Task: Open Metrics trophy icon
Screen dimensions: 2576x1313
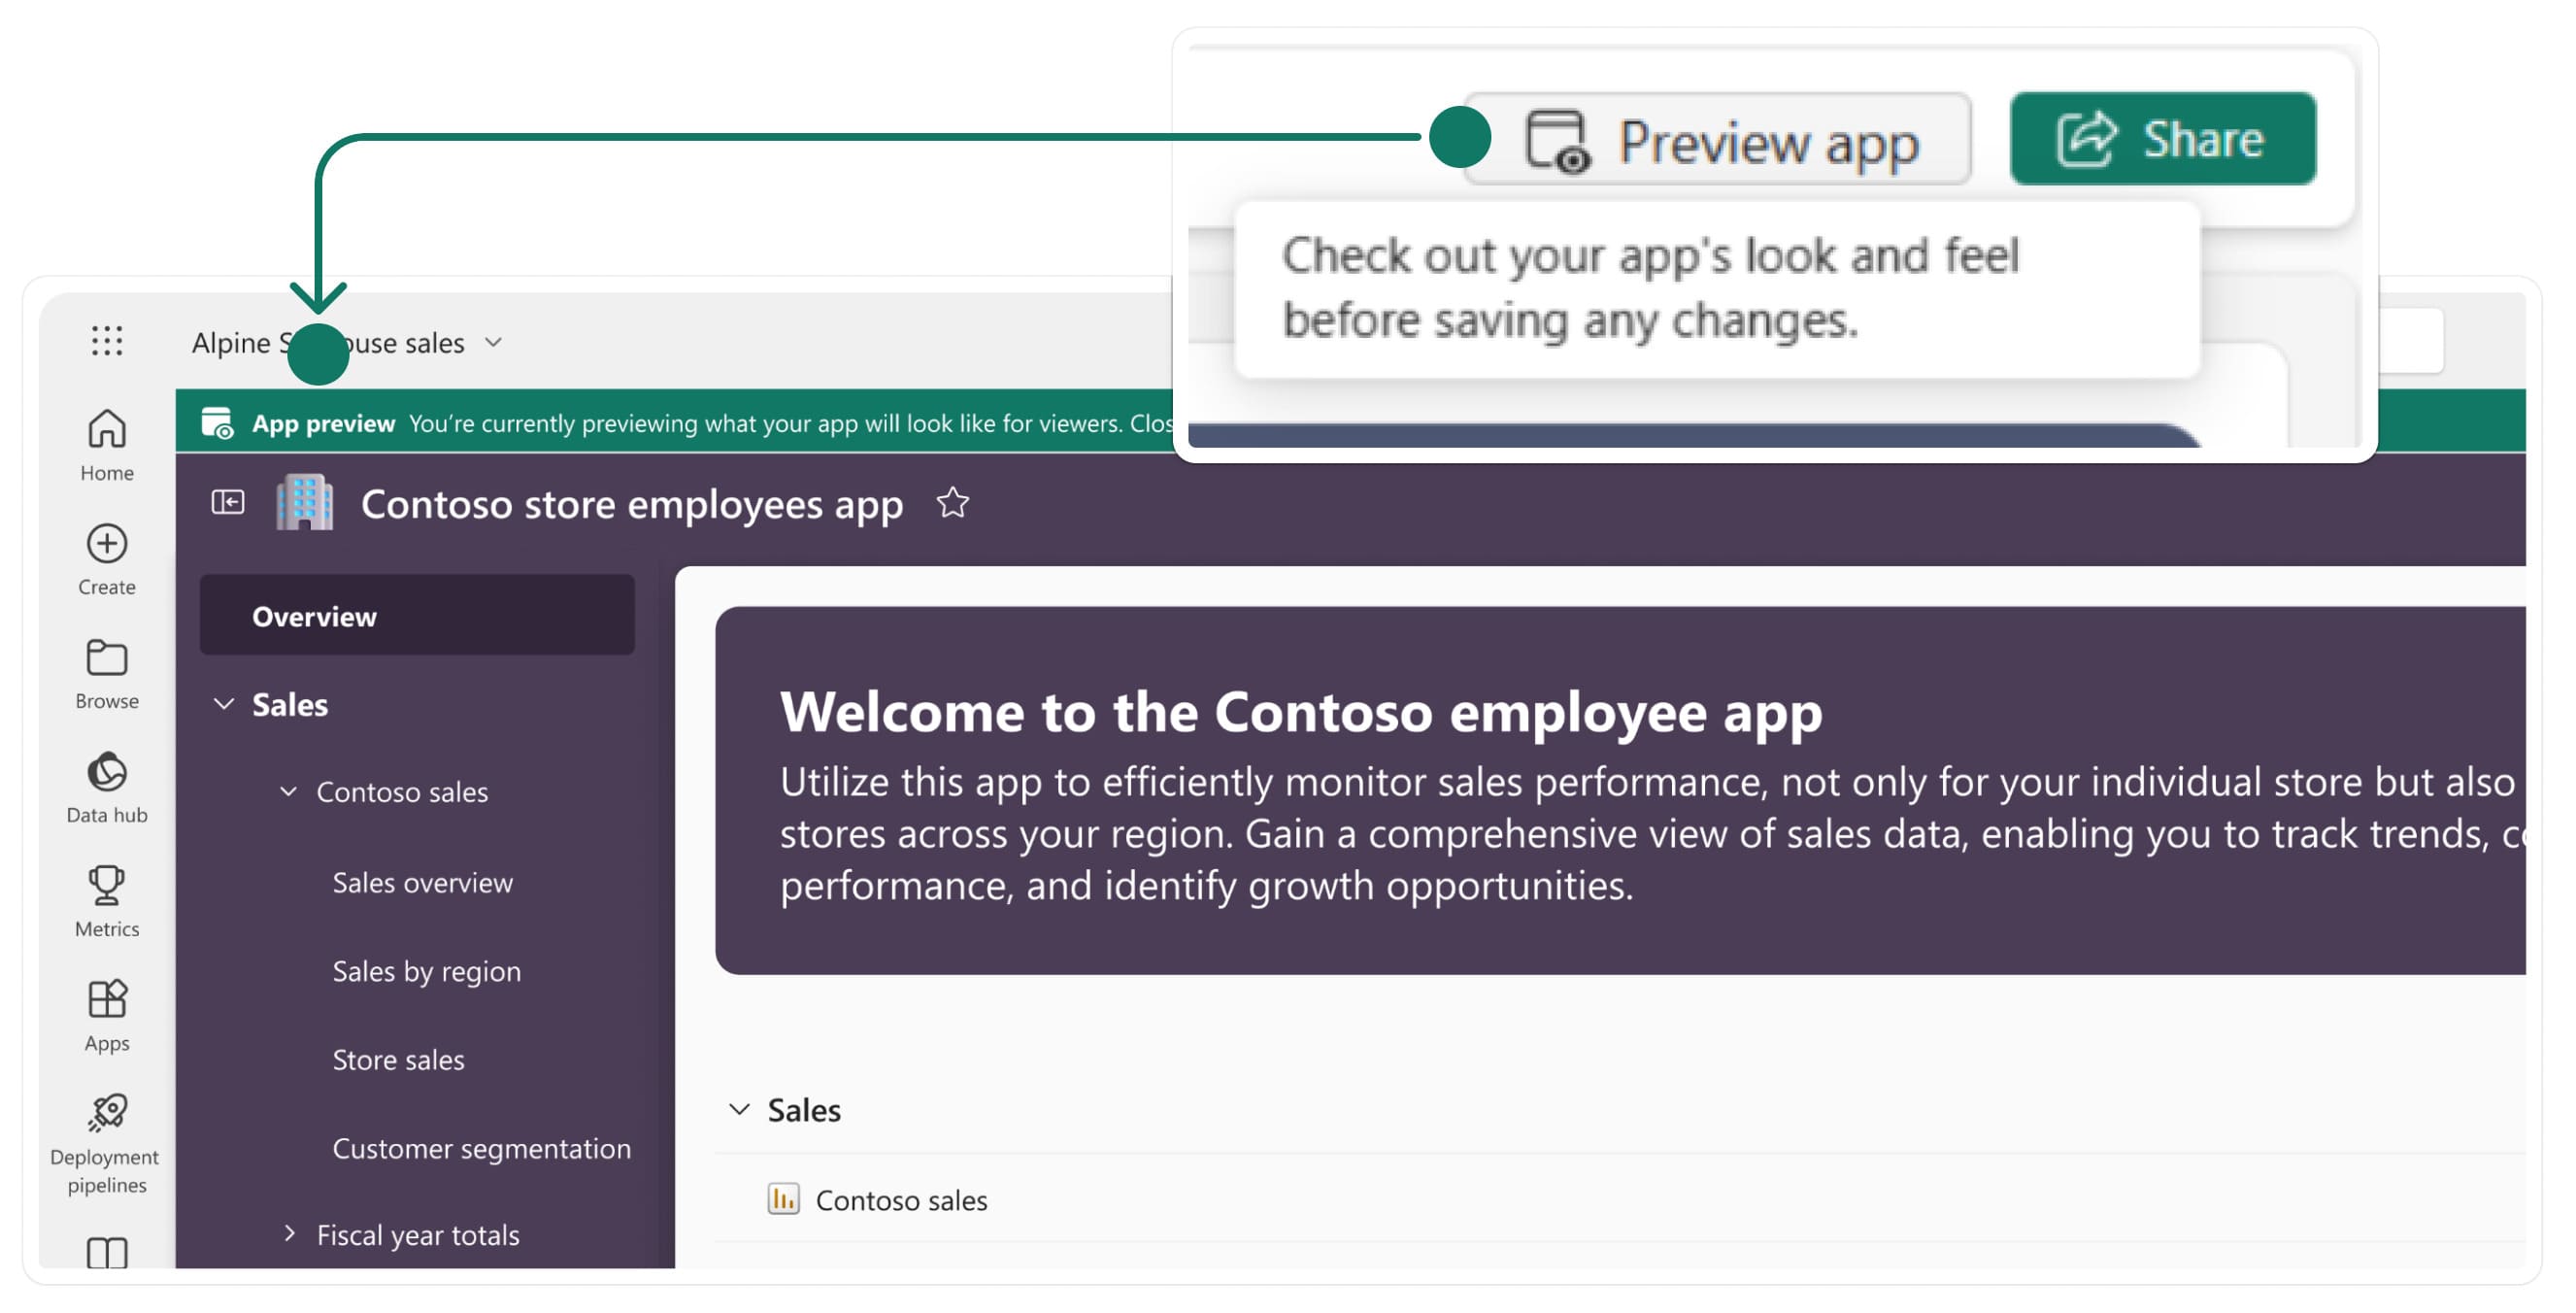Action: coord(106,887)
